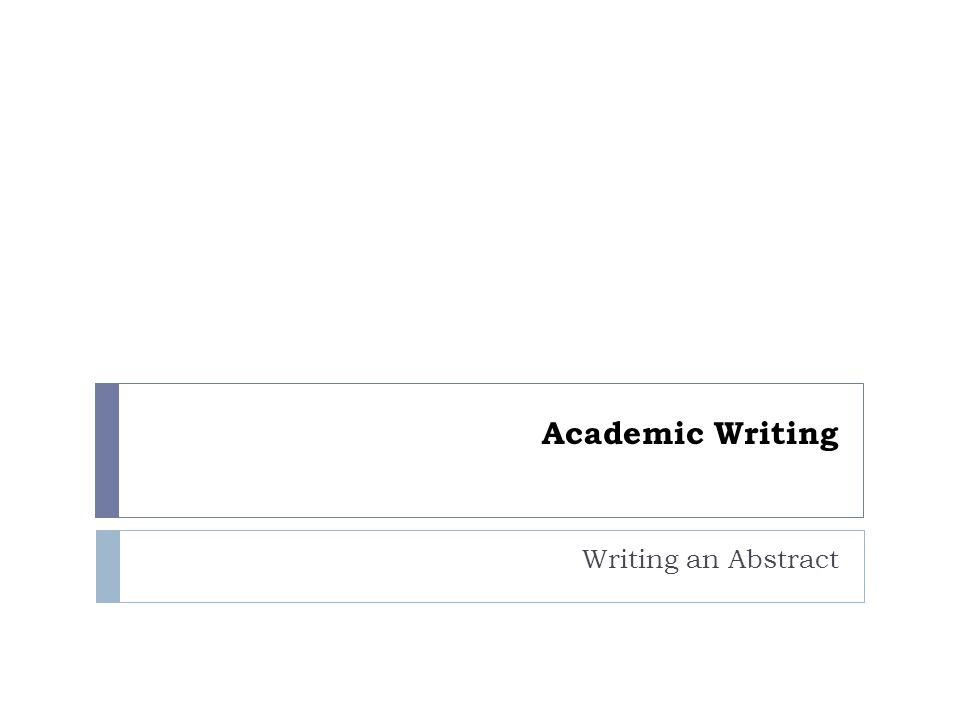
Task: Click the dark slate-blue accent bar beside title
Action: [x=107, y=451]
